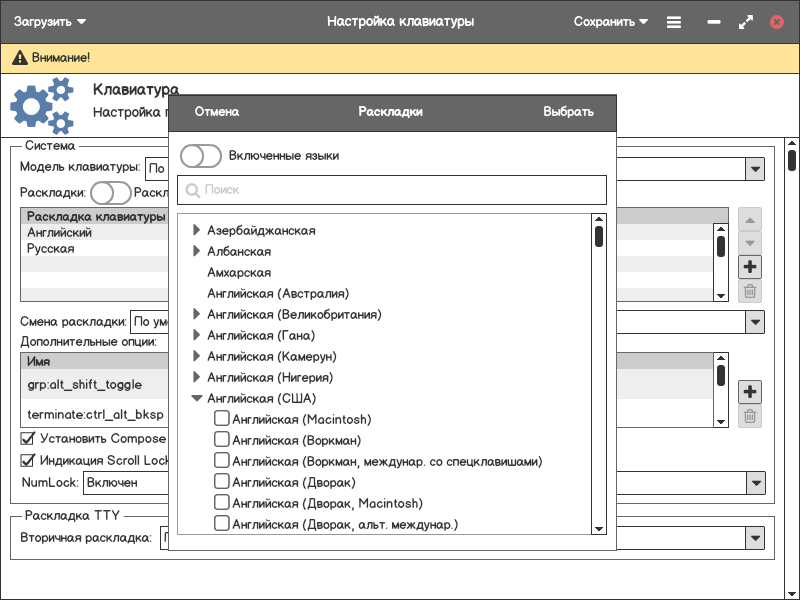Viewport: 800px width, 600px height.
Task: Move selected layout down with arrow icon
Action: [750, 243]
